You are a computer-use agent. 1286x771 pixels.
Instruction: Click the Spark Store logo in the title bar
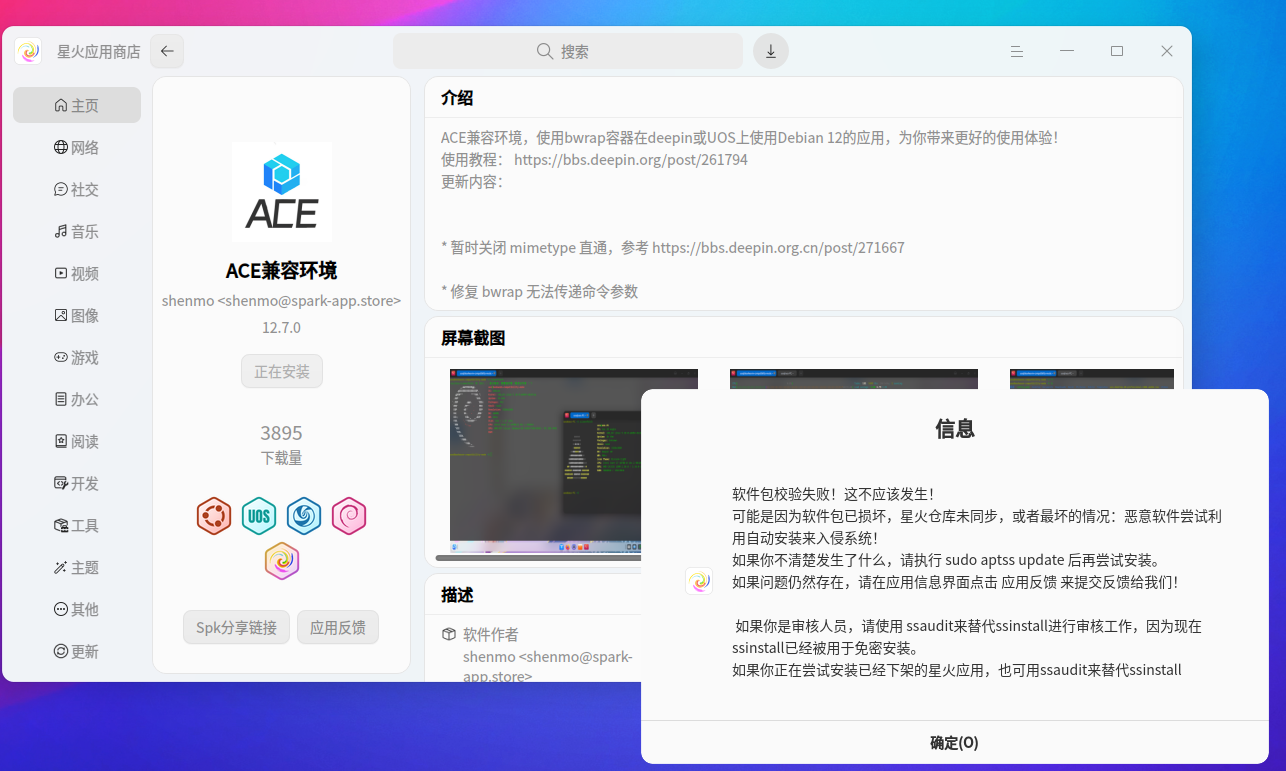pyautogui.click(x=28, y=51)
